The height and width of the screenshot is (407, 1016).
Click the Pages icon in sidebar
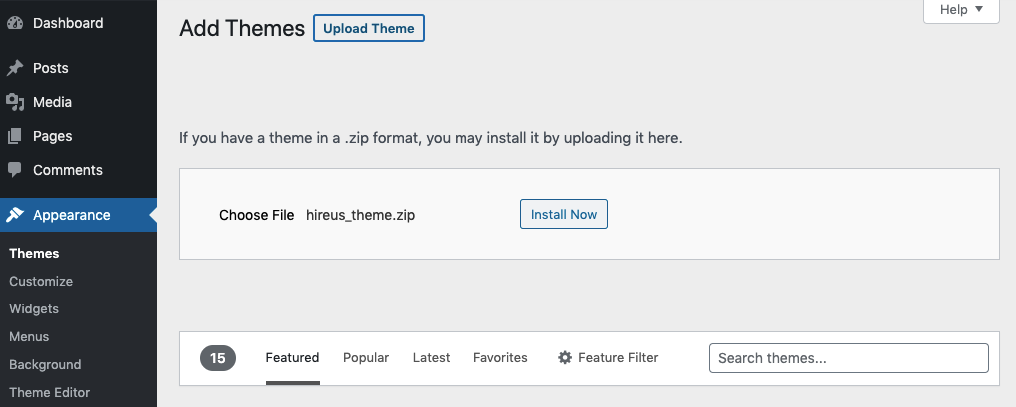pyautogui.click(x=15, y=136)
